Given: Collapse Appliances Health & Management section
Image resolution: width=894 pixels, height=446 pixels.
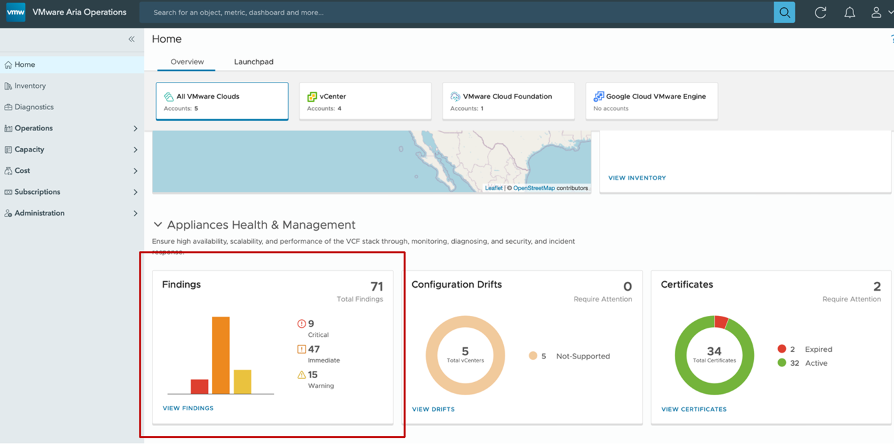Looking at the screenshot, I should (158, 225).
